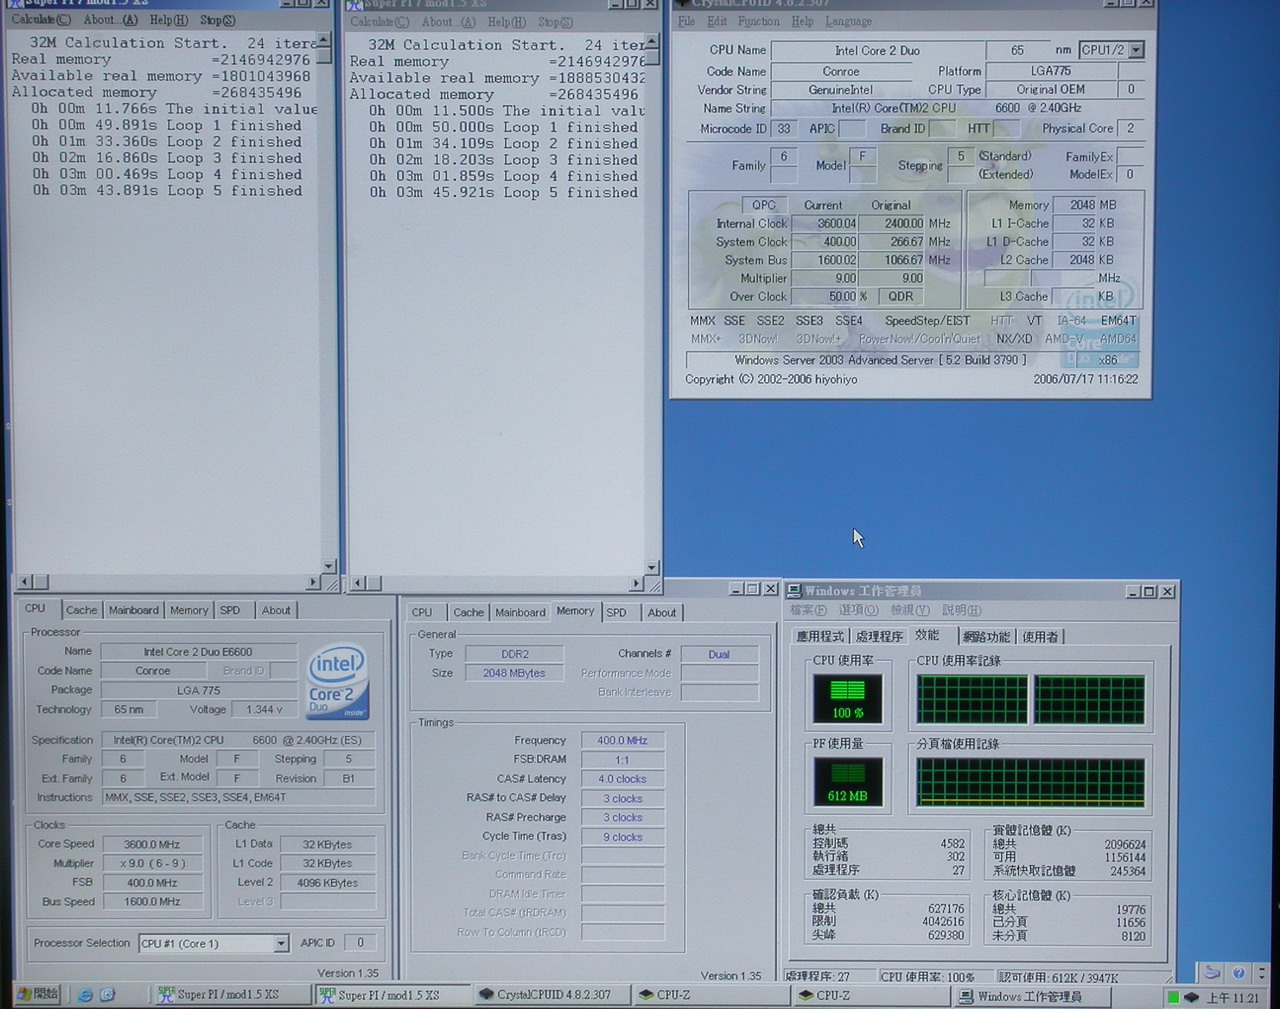Open the Edit menu in CrystalCPUID

717,21
